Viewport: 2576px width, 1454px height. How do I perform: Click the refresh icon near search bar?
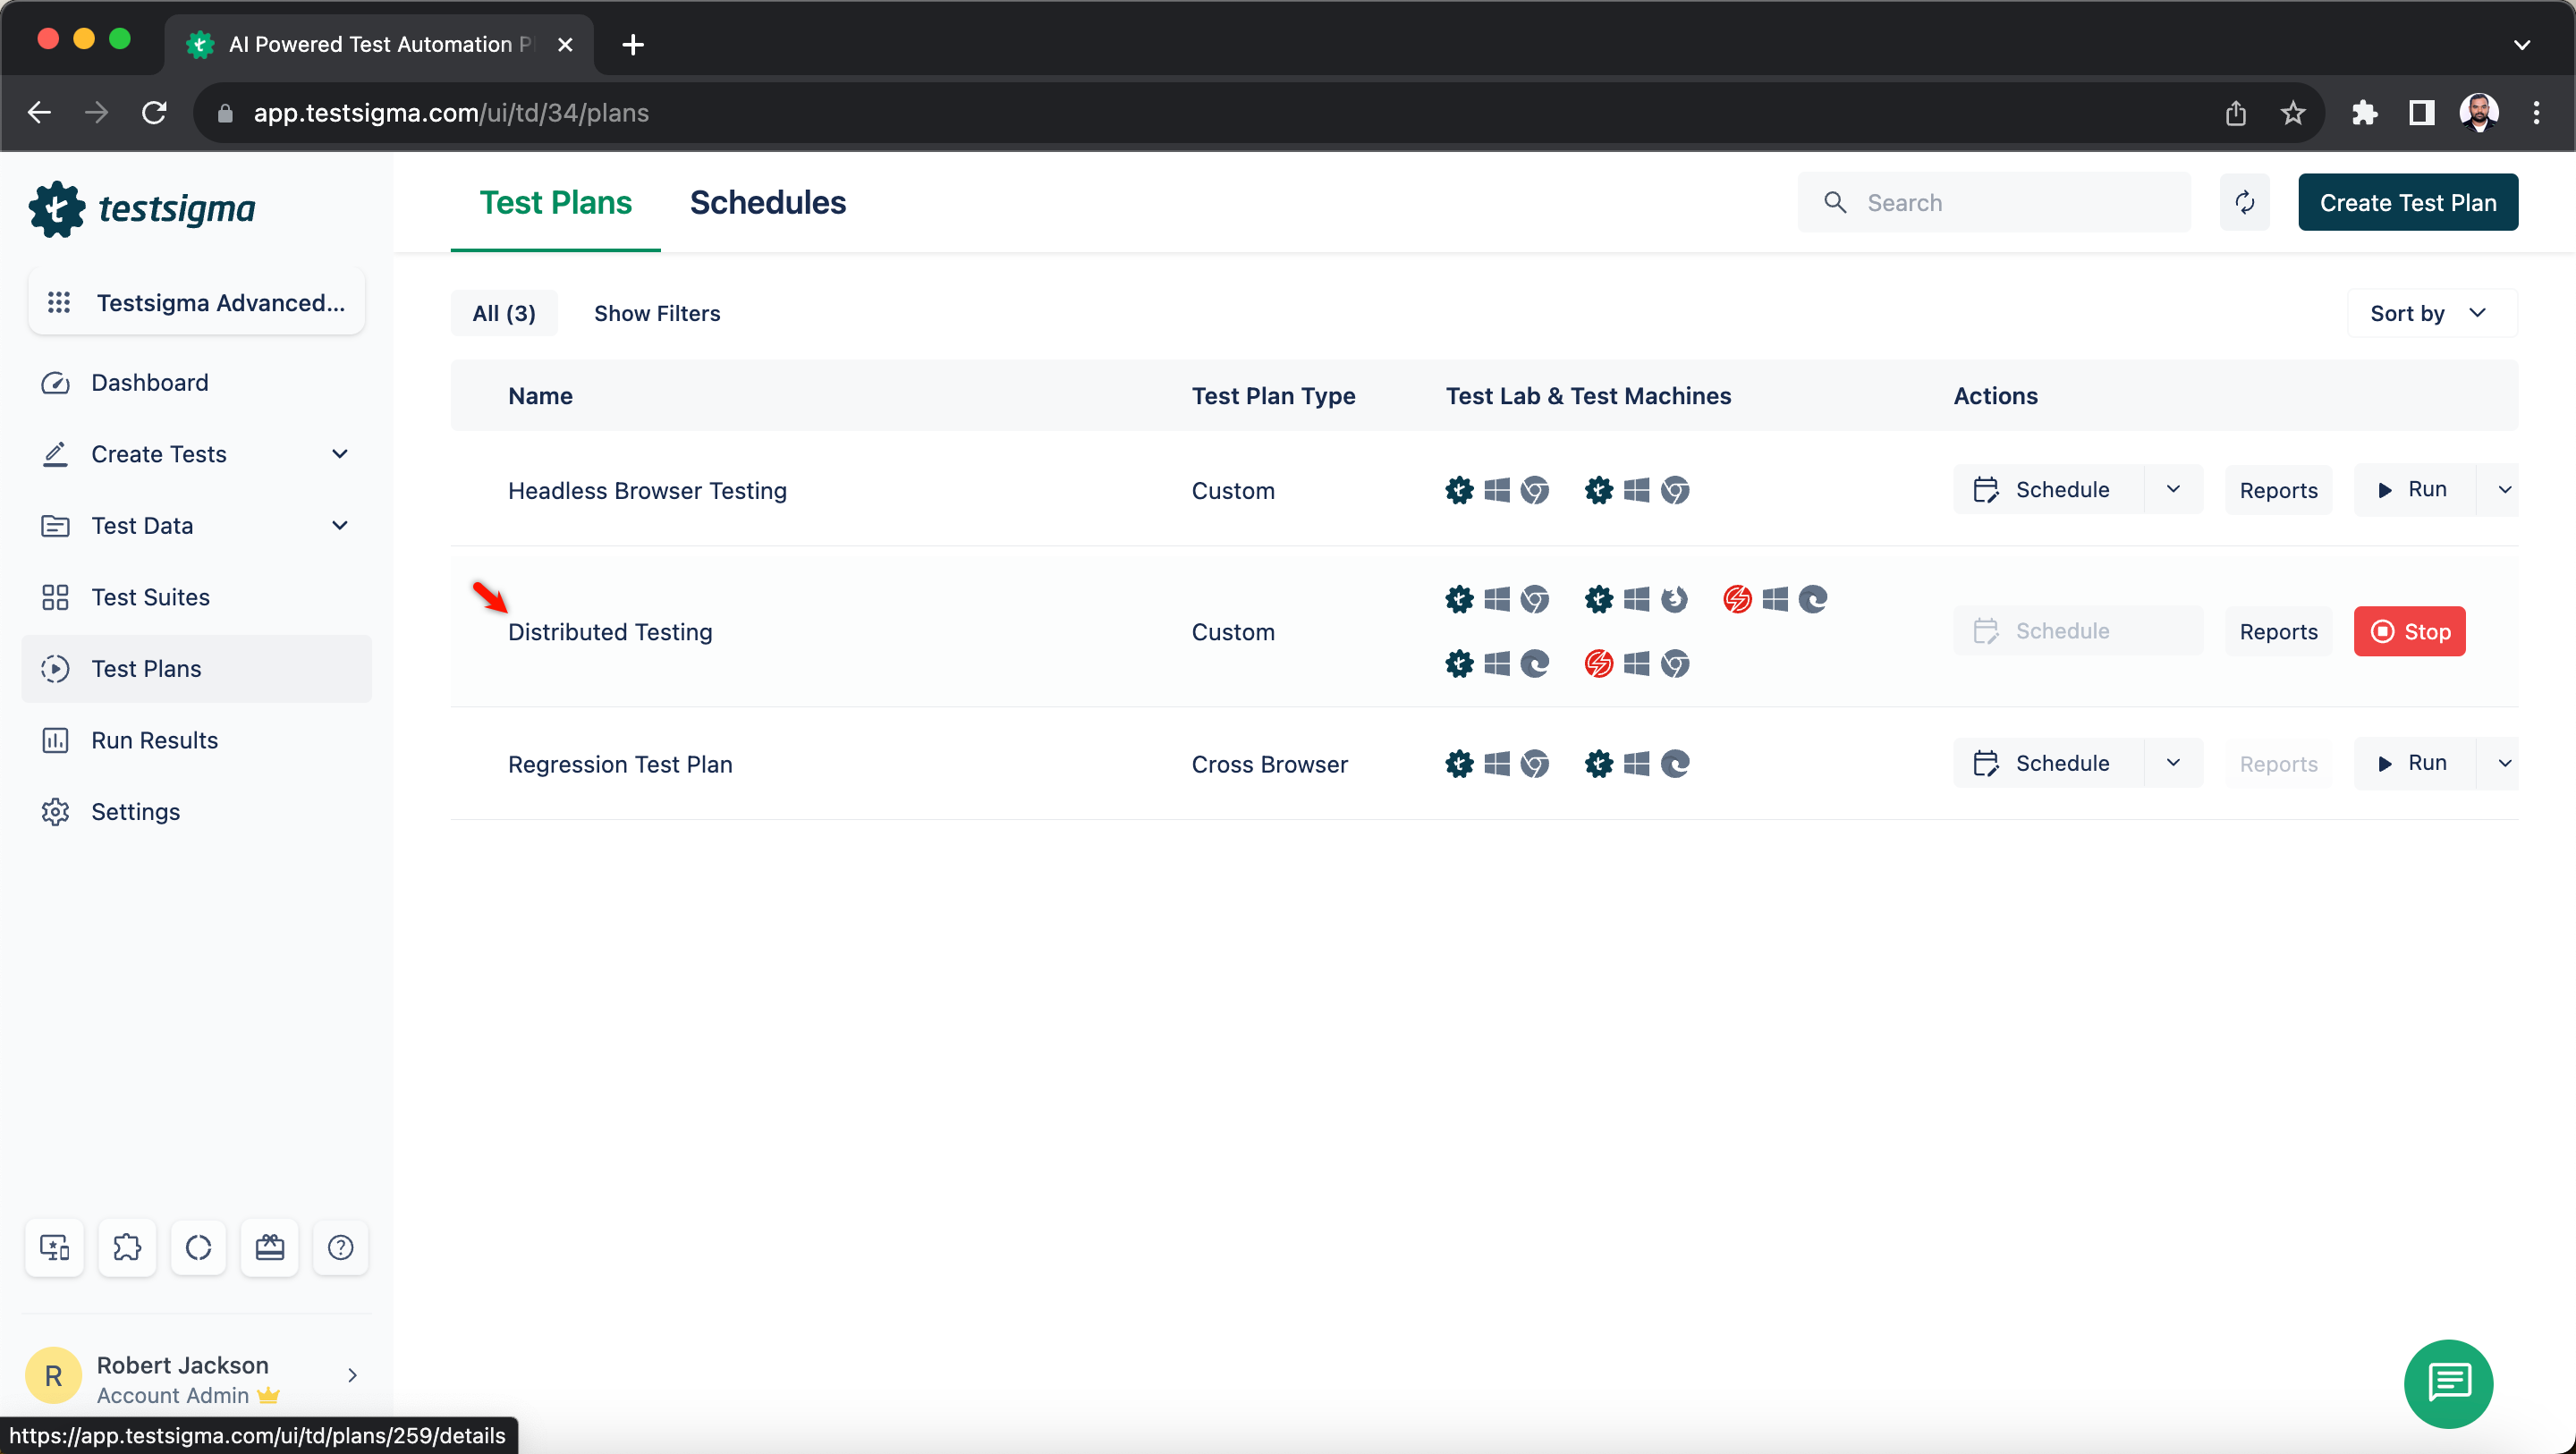2245,202
